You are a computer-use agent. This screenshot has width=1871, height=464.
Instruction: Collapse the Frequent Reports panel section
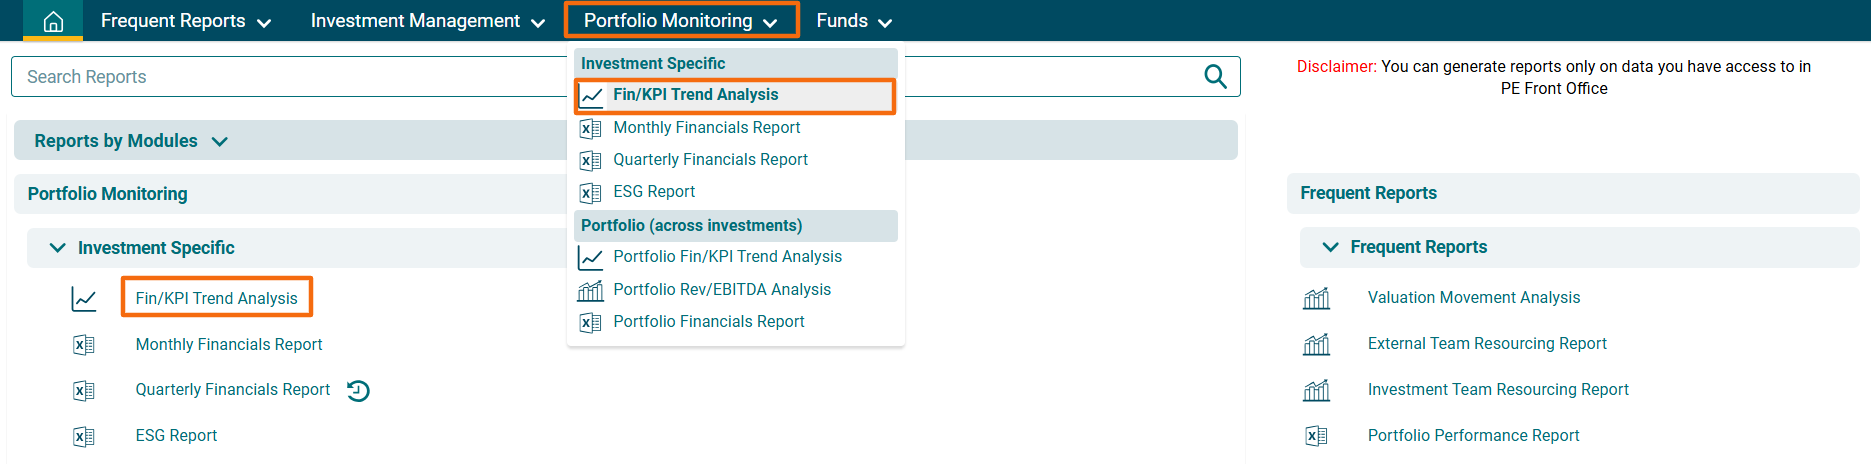point(1330,247)
